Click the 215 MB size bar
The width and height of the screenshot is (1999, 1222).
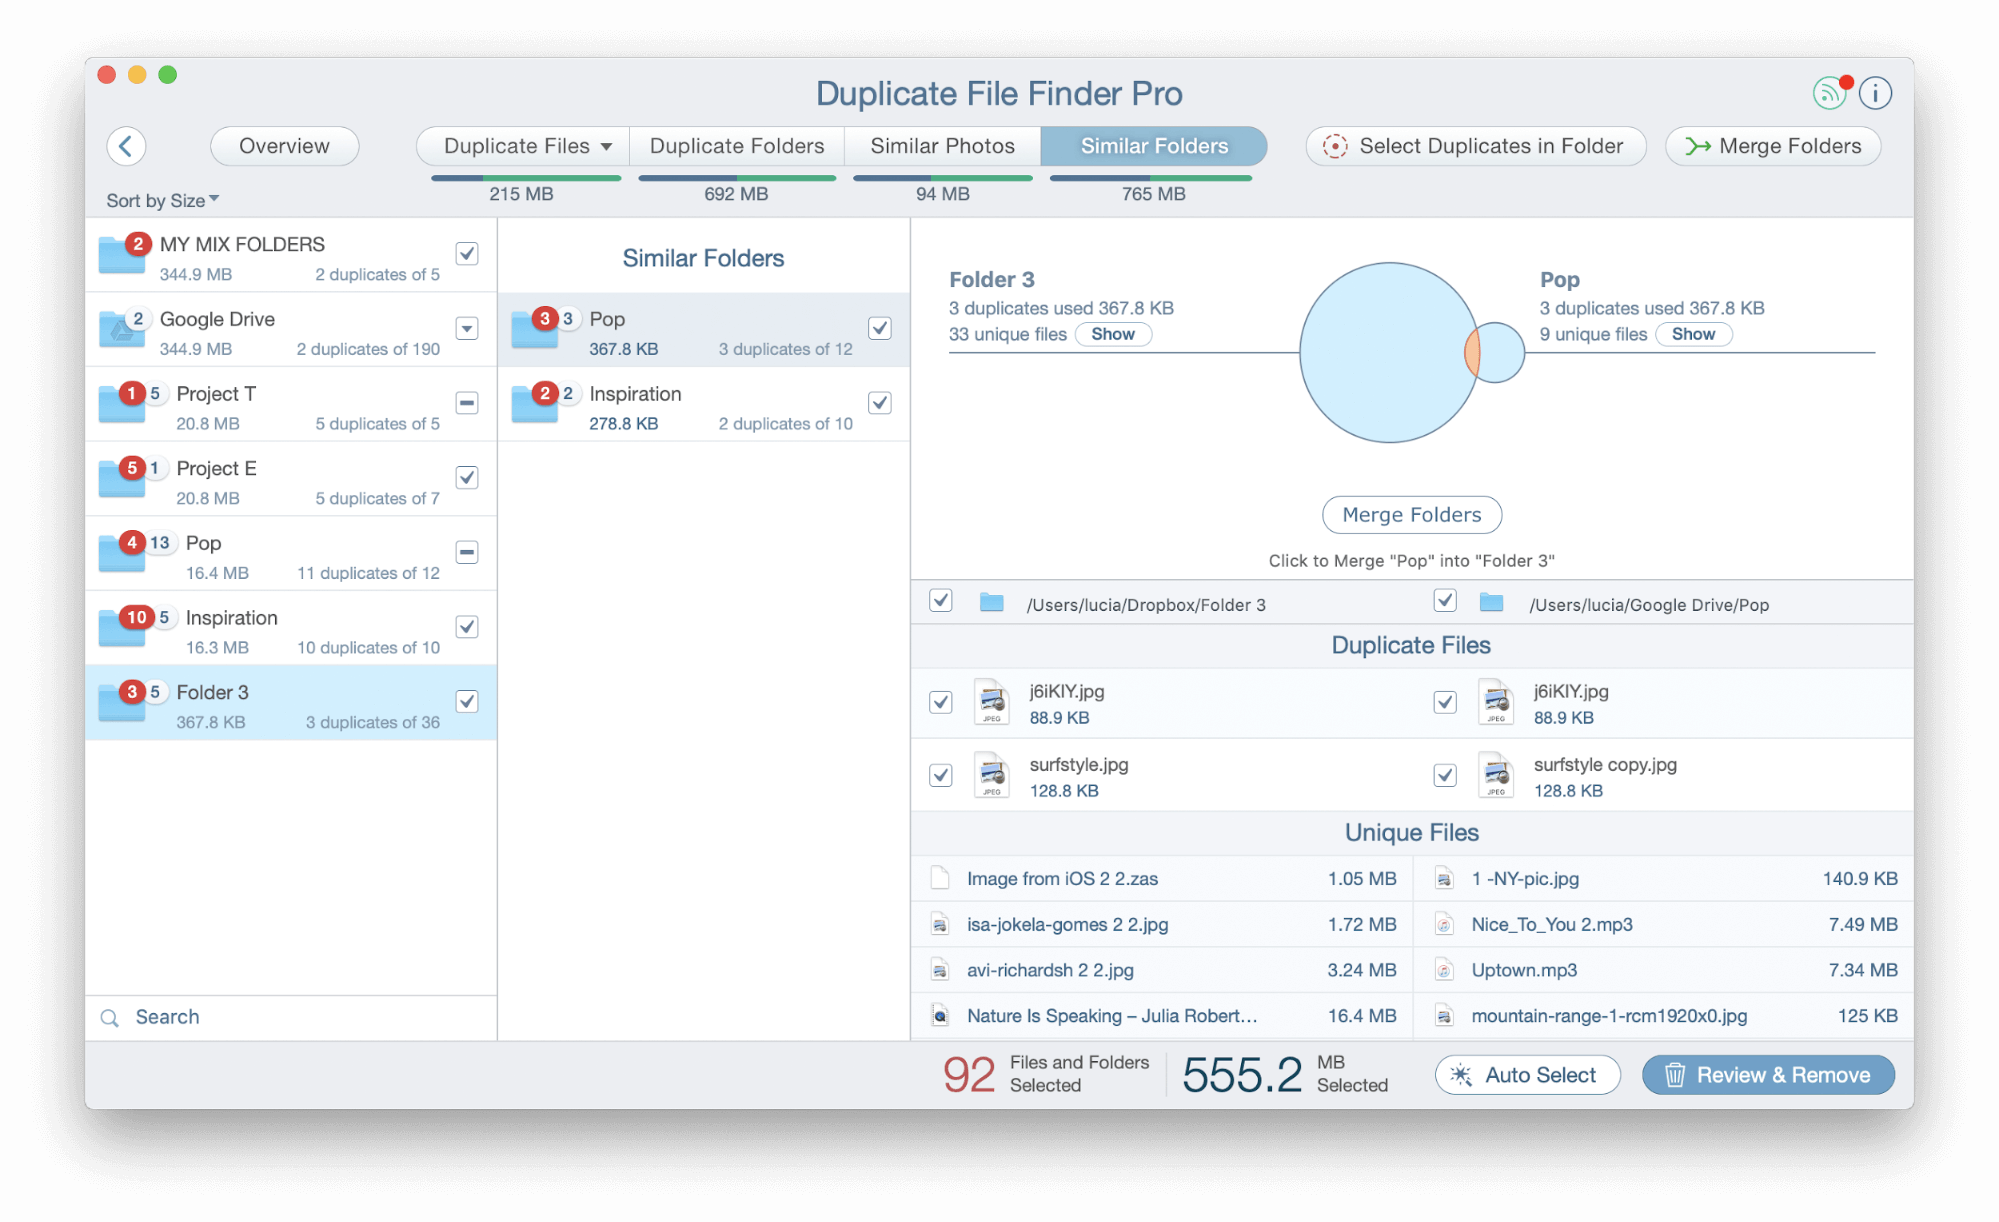coord(526,178)
